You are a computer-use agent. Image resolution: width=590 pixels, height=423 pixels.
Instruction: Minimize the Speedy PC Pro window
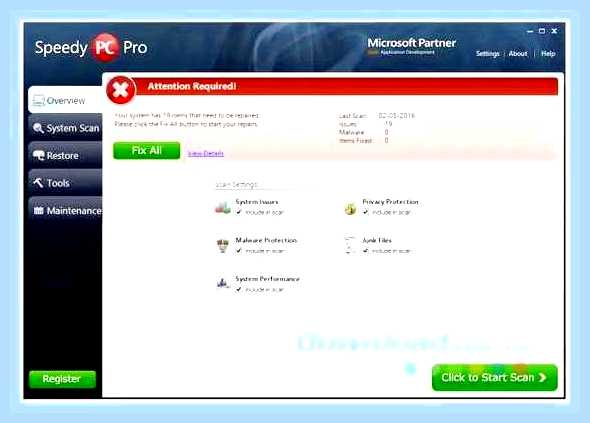530,31
